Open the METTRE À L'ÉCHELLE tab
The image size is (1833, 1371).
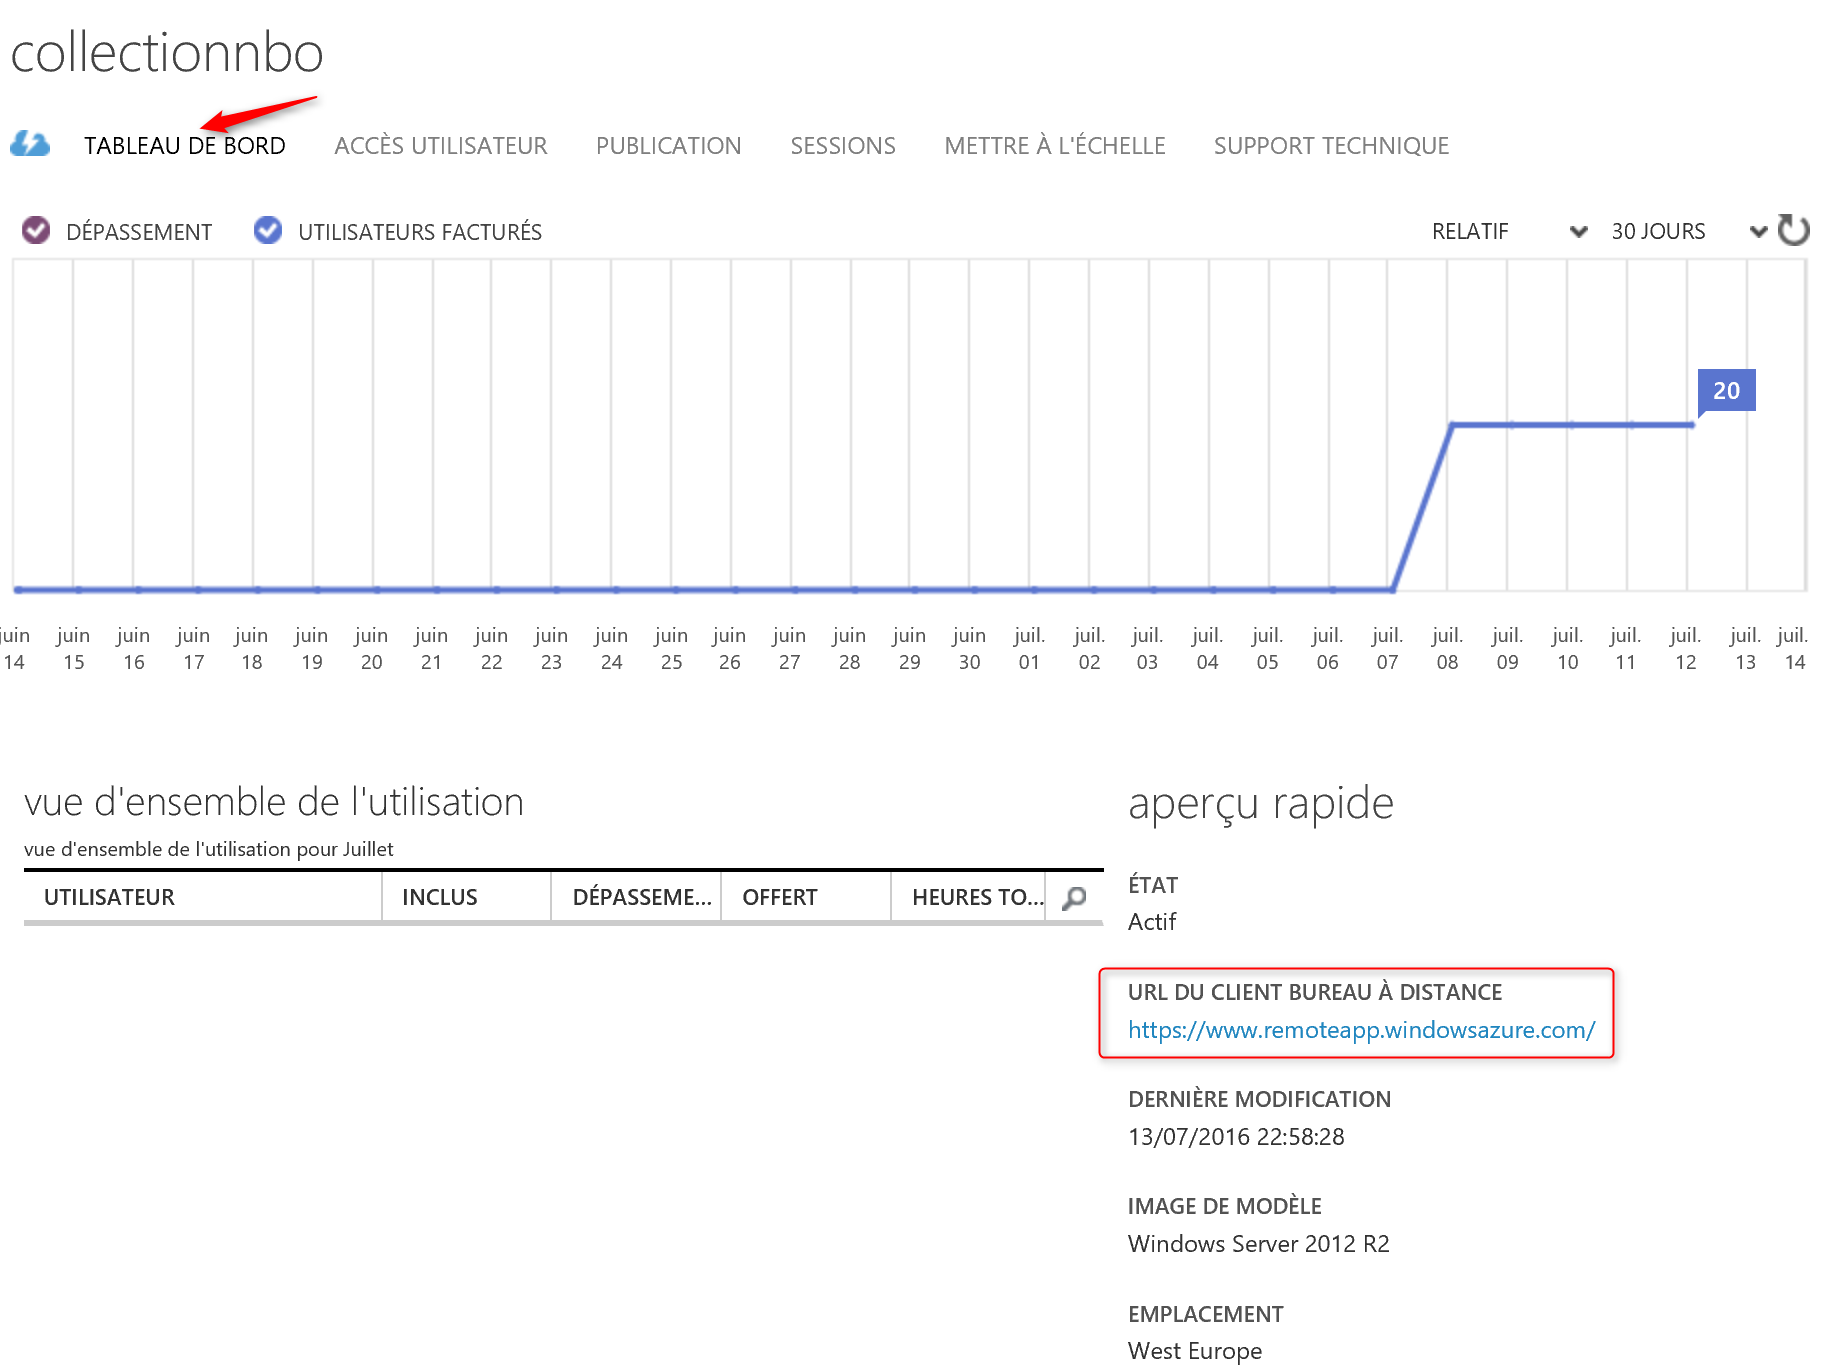(1054, 146)
